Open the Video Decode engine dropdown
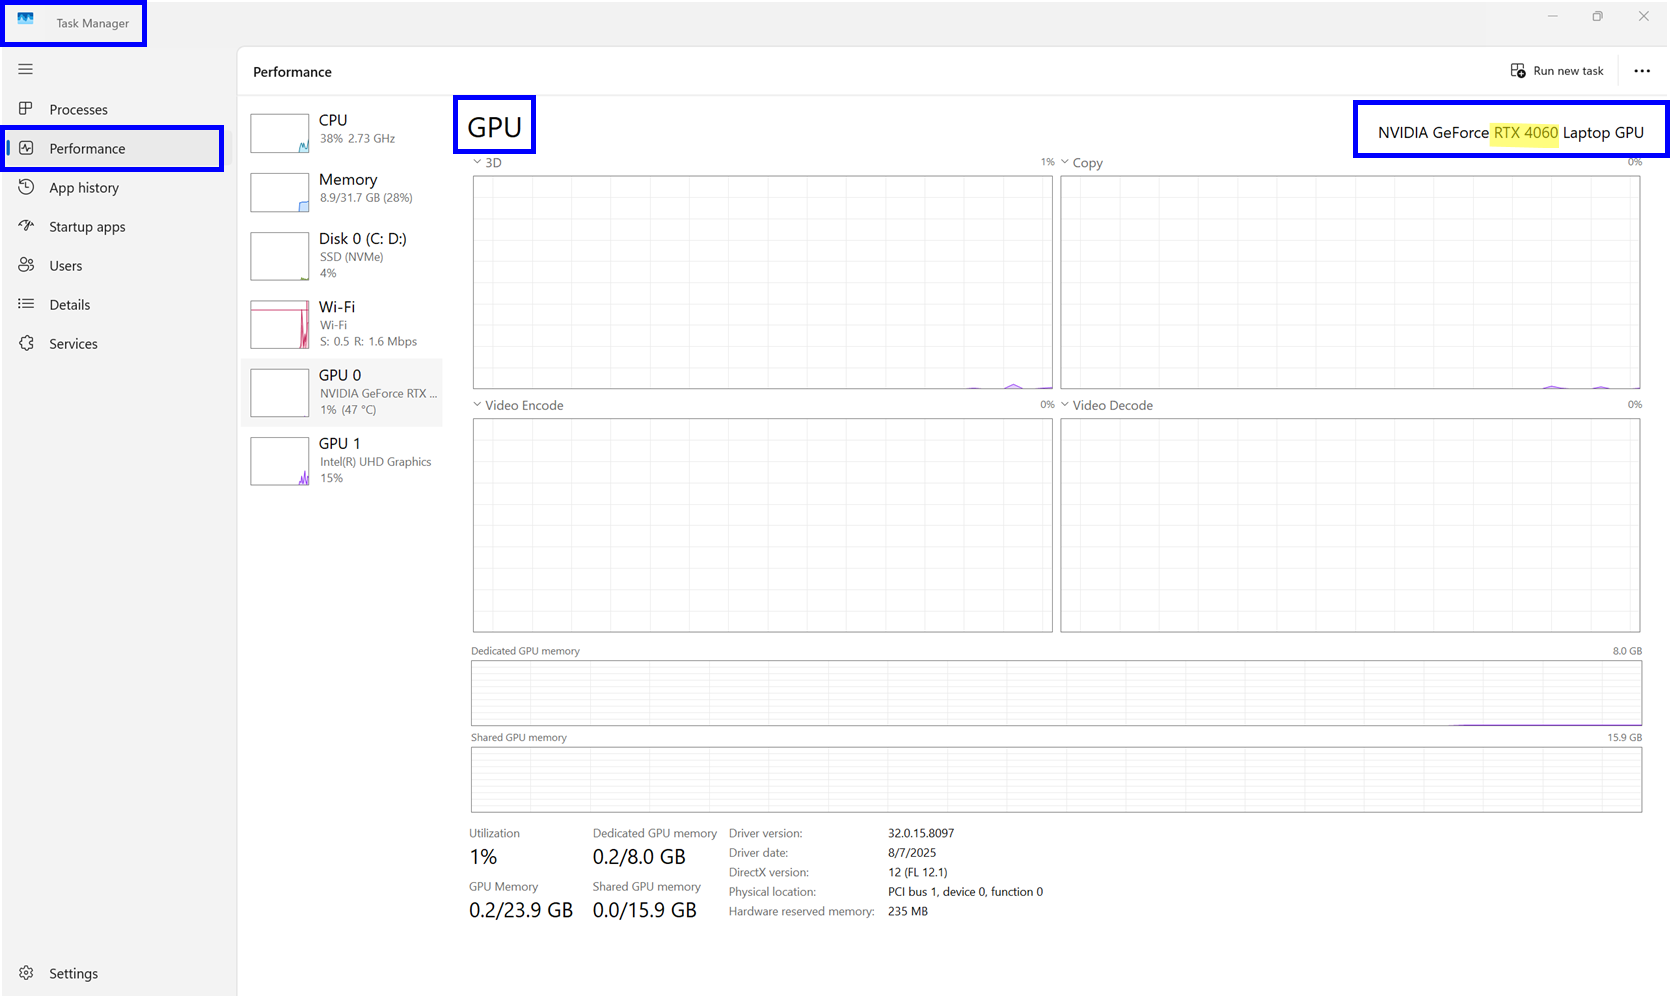1670x996 pixels. [x=1066, y=405]
